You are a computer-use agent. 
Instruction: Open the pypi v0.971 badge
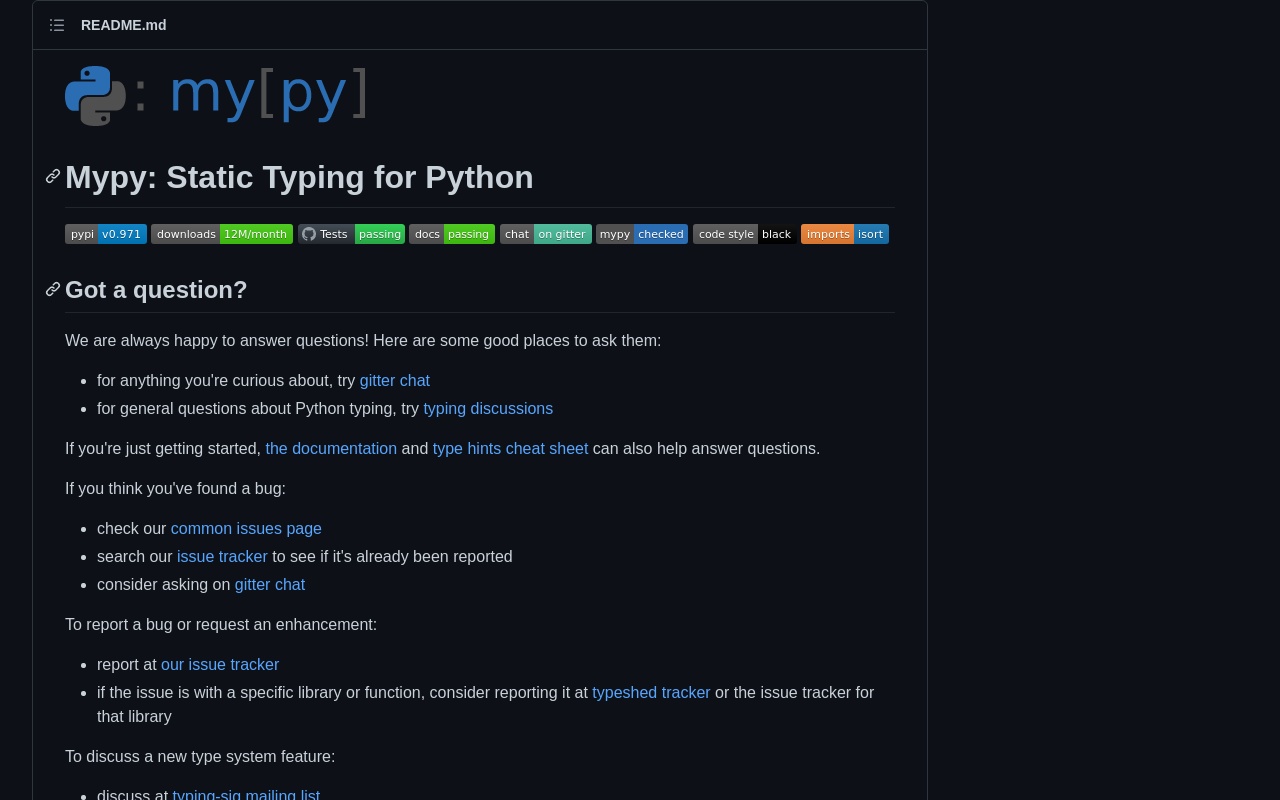click(106, 234)
